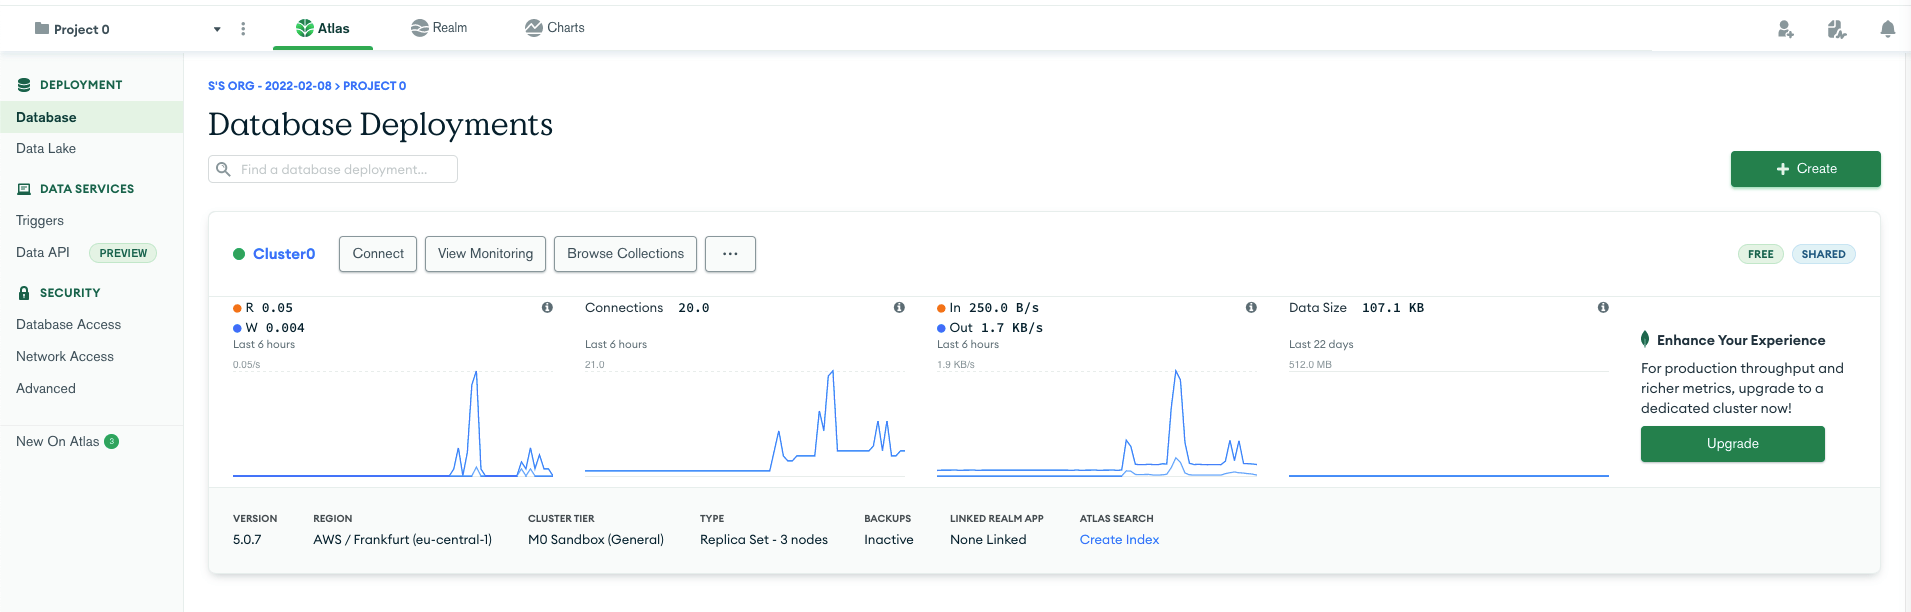Open Triggers in sidebar
The height and width of the screenshot is (612, 1911).
click(x=40, y=220)
